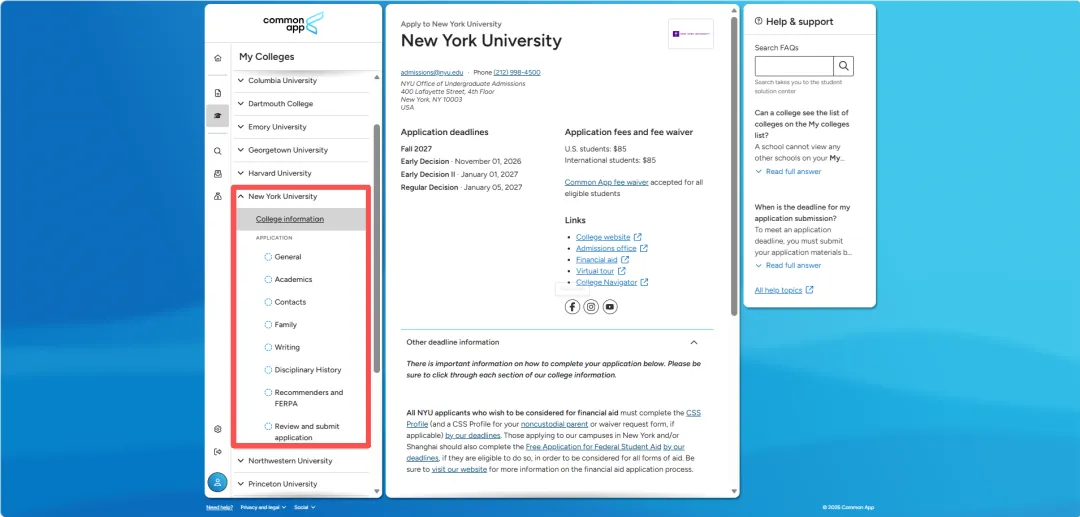Open NYU Facebook page icon

[572, 307]
